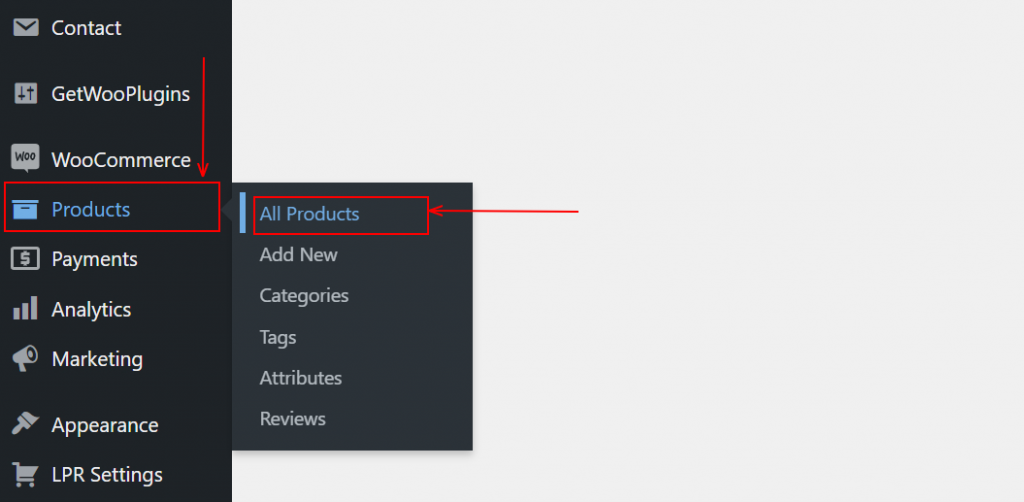The height and width of the screenshot is (502, 1024).
Task: Open the Categories submenu item
Action: 304,296
